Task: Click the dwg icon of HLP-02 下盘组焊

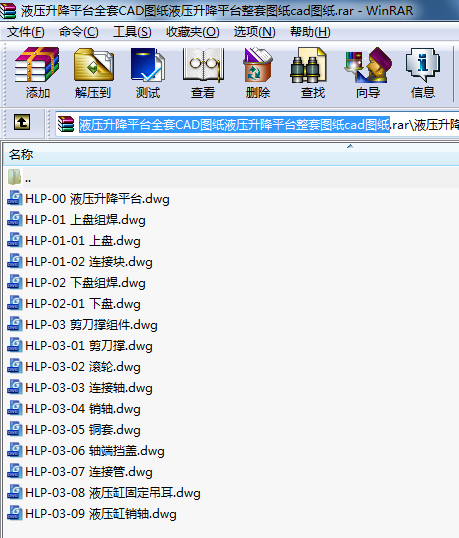Action: (15, 282)
